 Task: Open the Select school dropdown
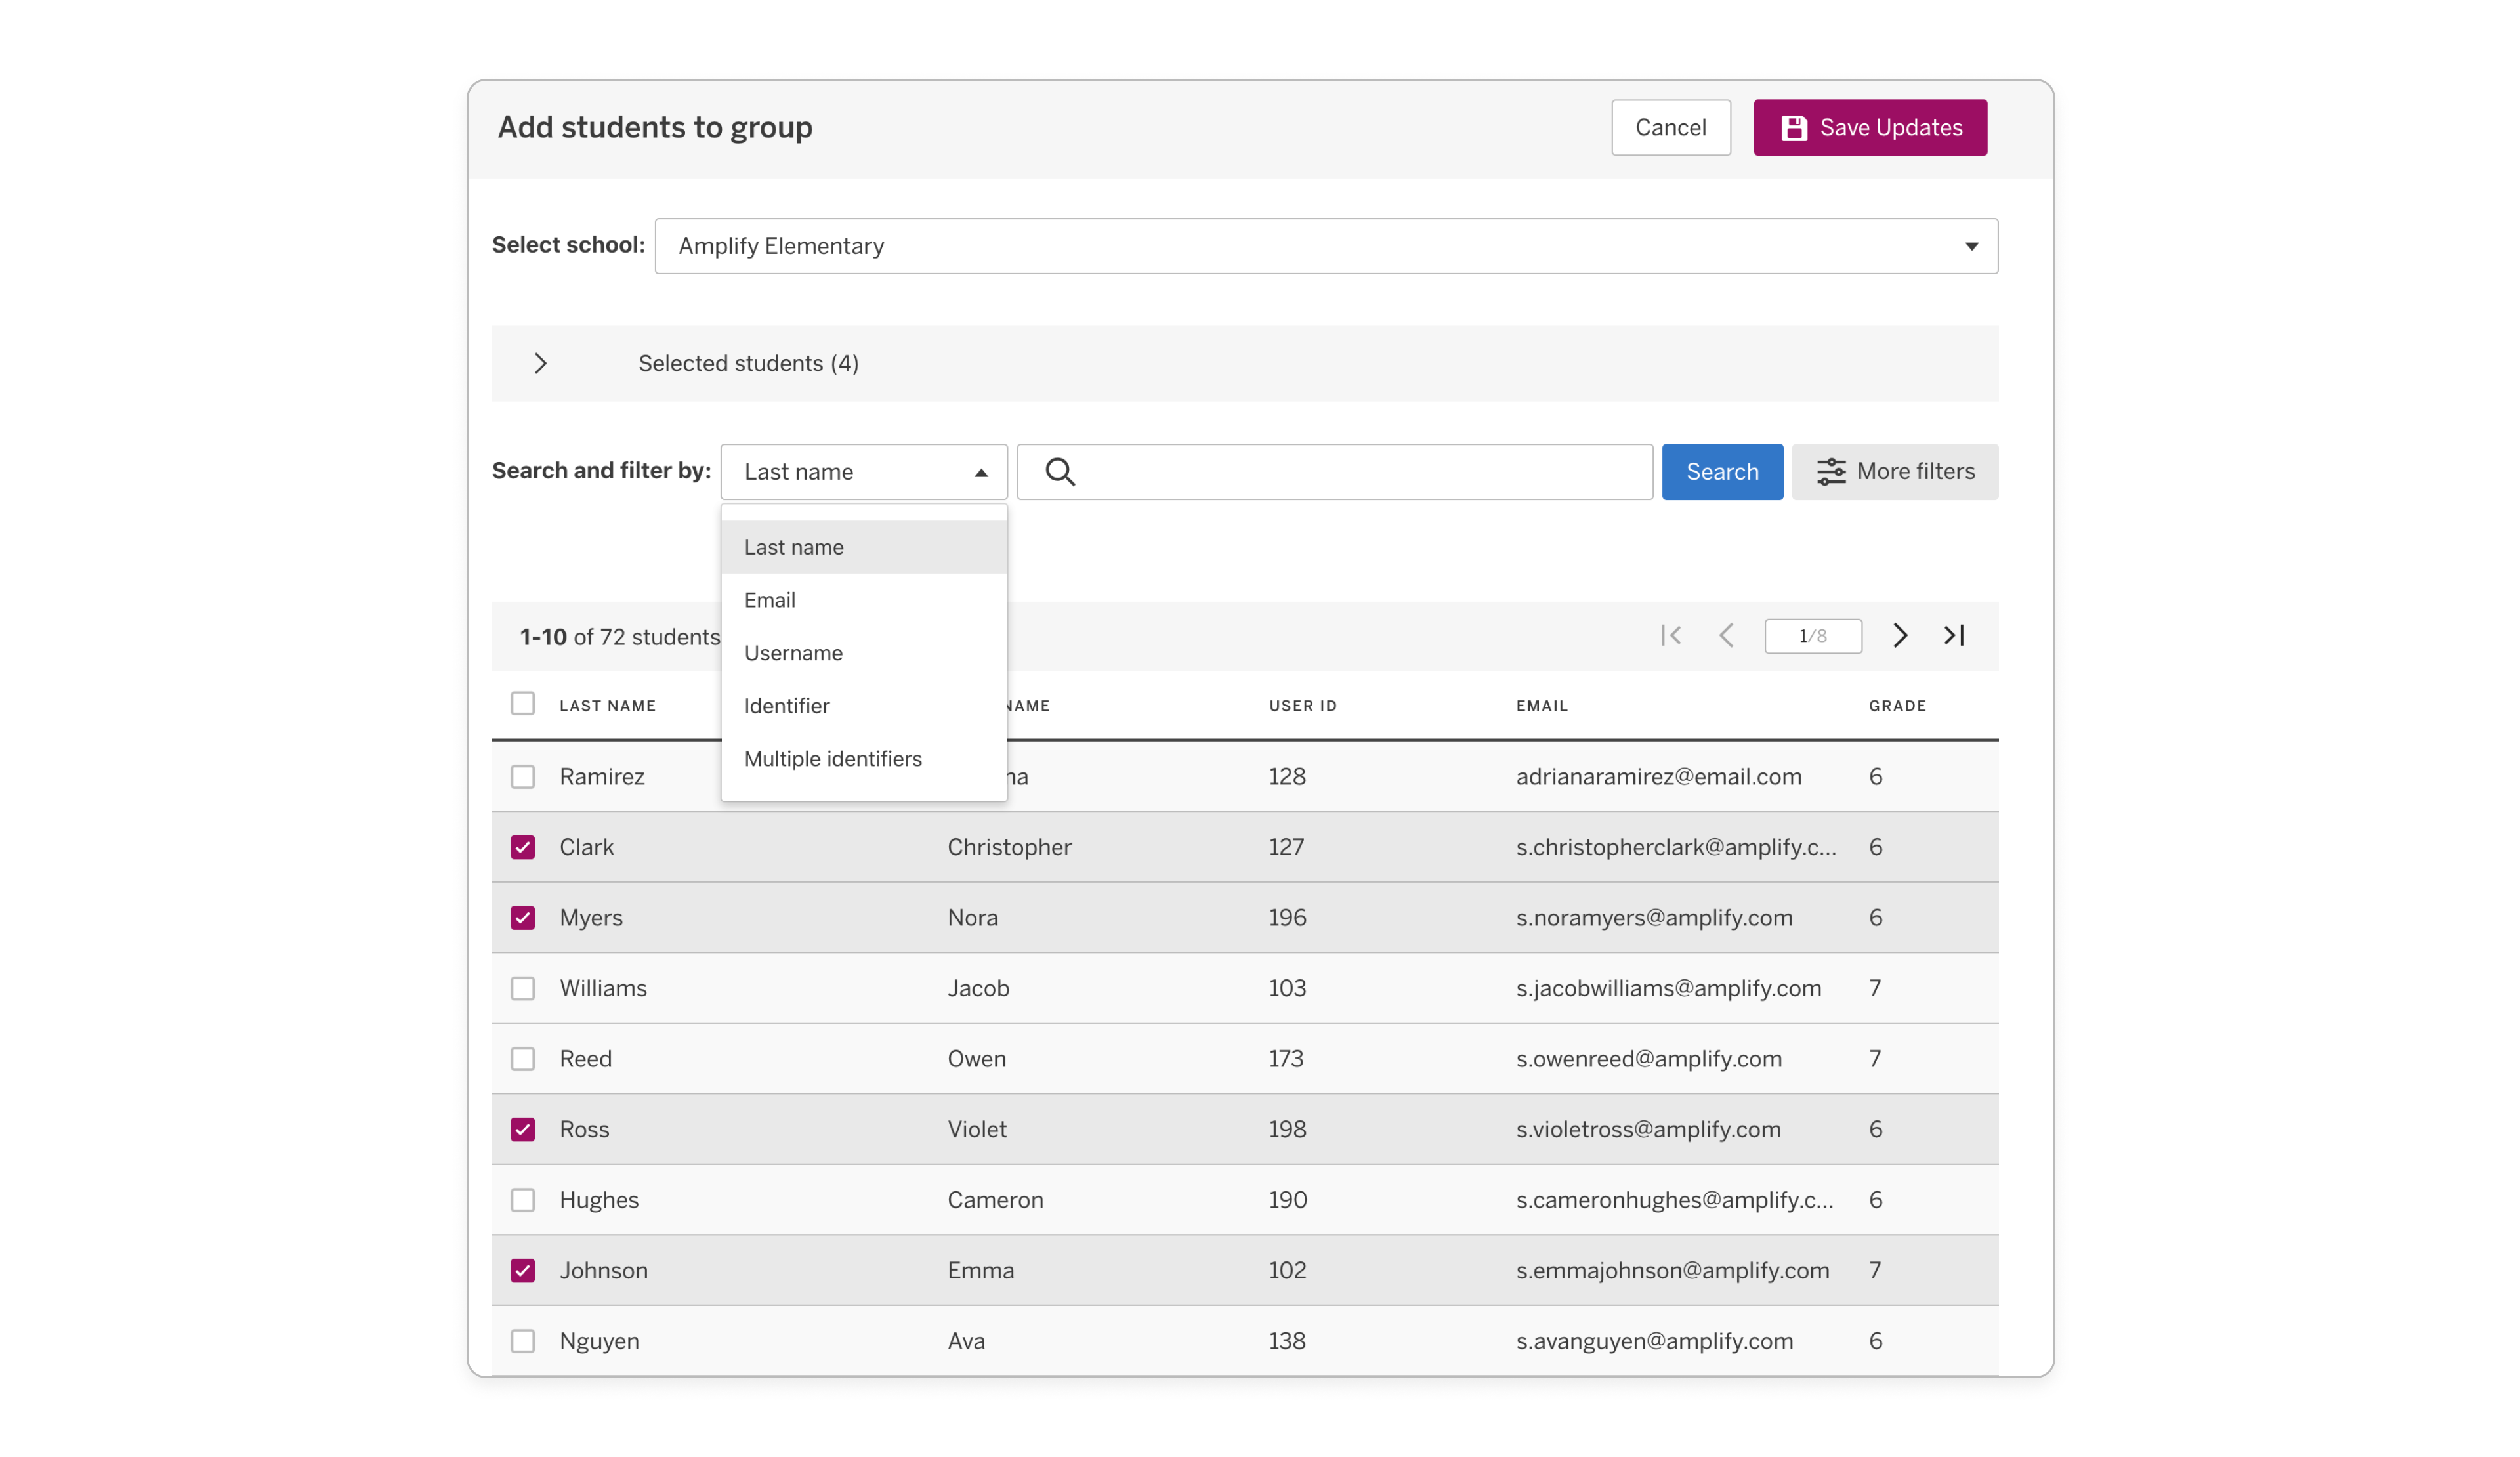pos(1326,246)
